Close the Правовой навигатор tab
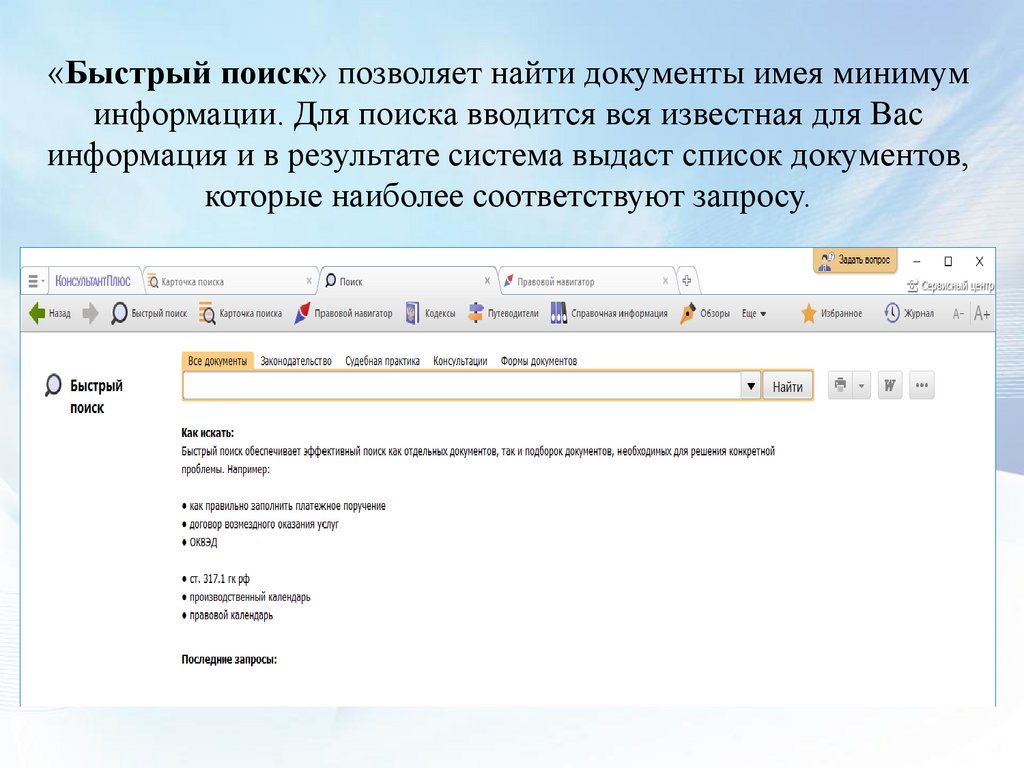Screen dimensions: 1024x768 [x=665, y=281]
